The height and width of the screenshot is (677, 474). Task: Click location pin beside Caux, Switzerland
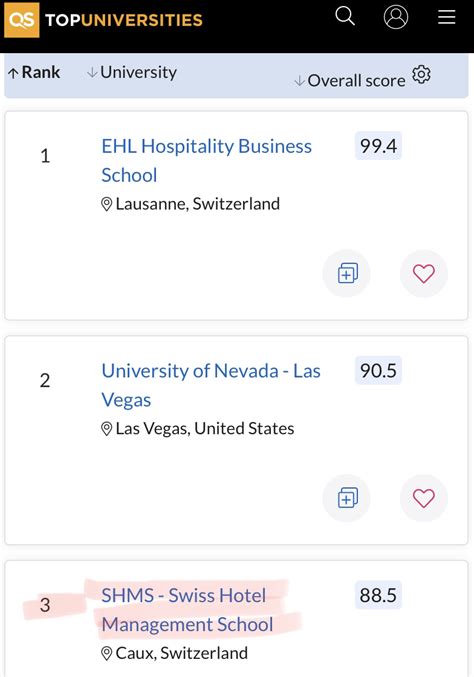click(106, 654)
